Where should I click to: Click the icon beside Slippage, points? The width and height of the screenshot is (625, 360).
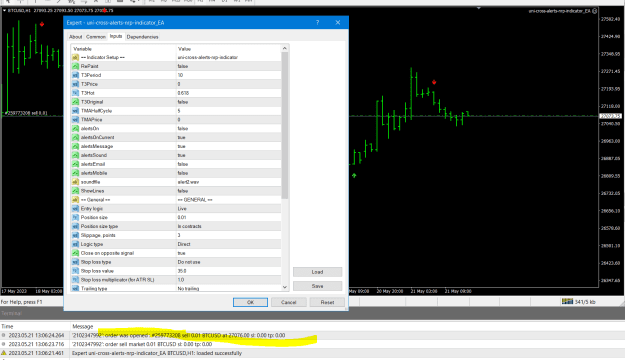coord(75,235)
